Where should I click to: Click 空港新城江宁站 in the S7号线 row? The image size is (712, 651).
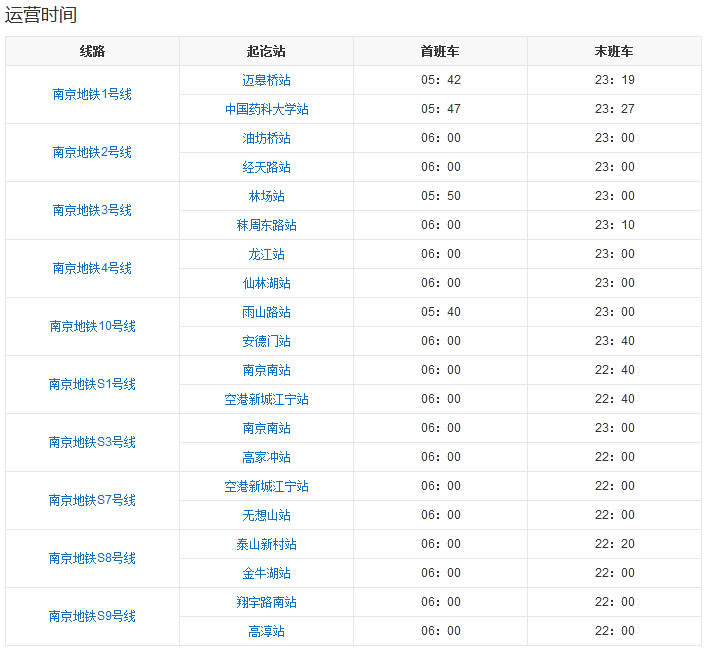[266, 487]
